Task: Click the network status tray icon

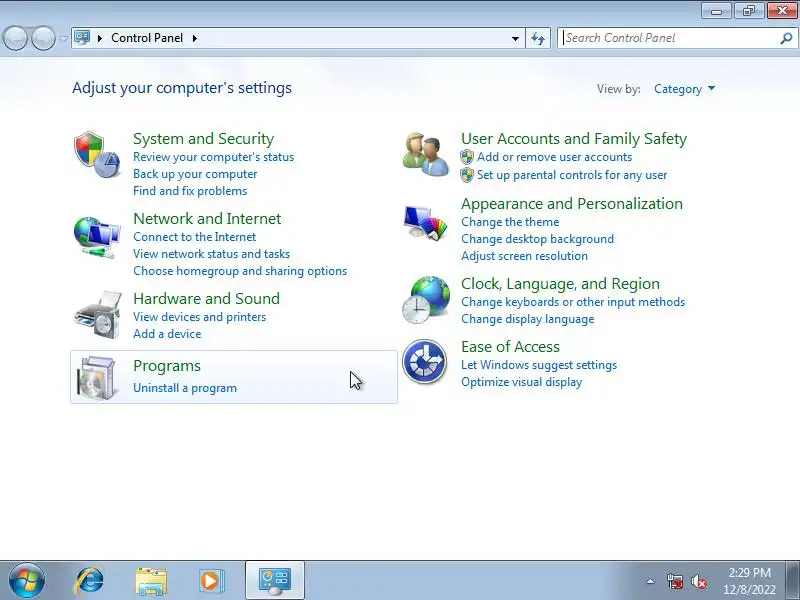Action: [674, 581]
